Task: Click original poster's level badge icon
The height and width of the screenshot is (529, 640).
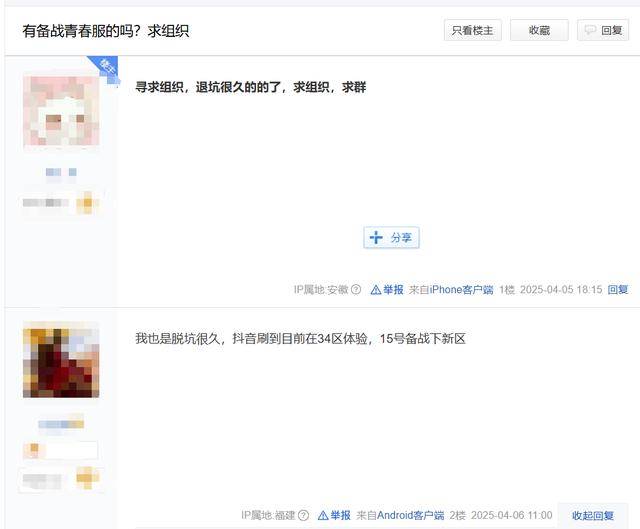Action: [87, 203]
